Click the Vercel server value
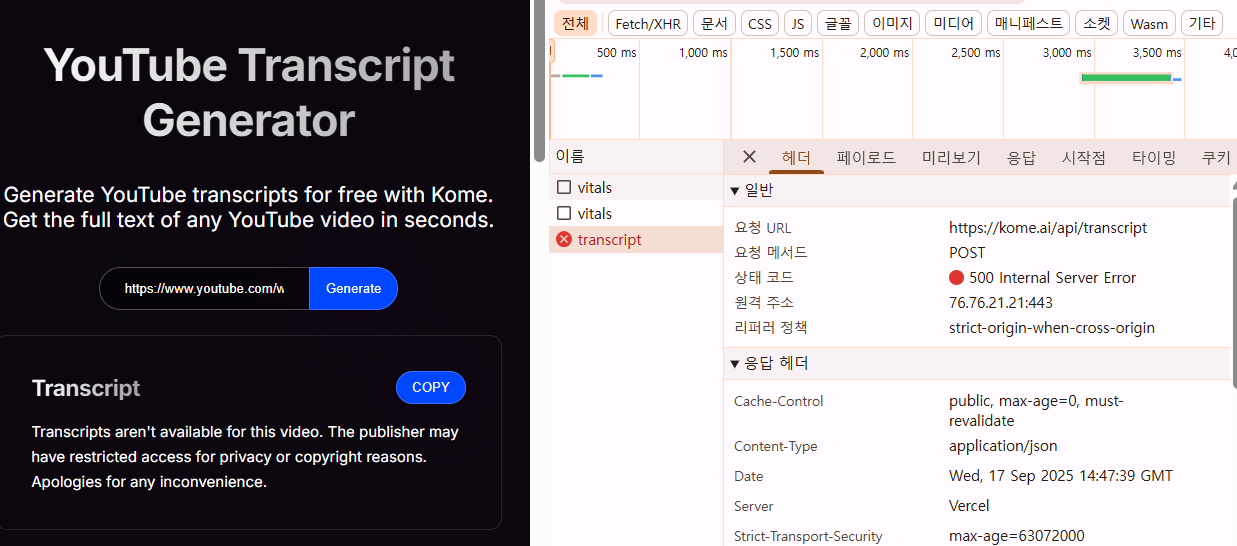The height and width of the screenshot is (546, 1237). pos(969,506)
